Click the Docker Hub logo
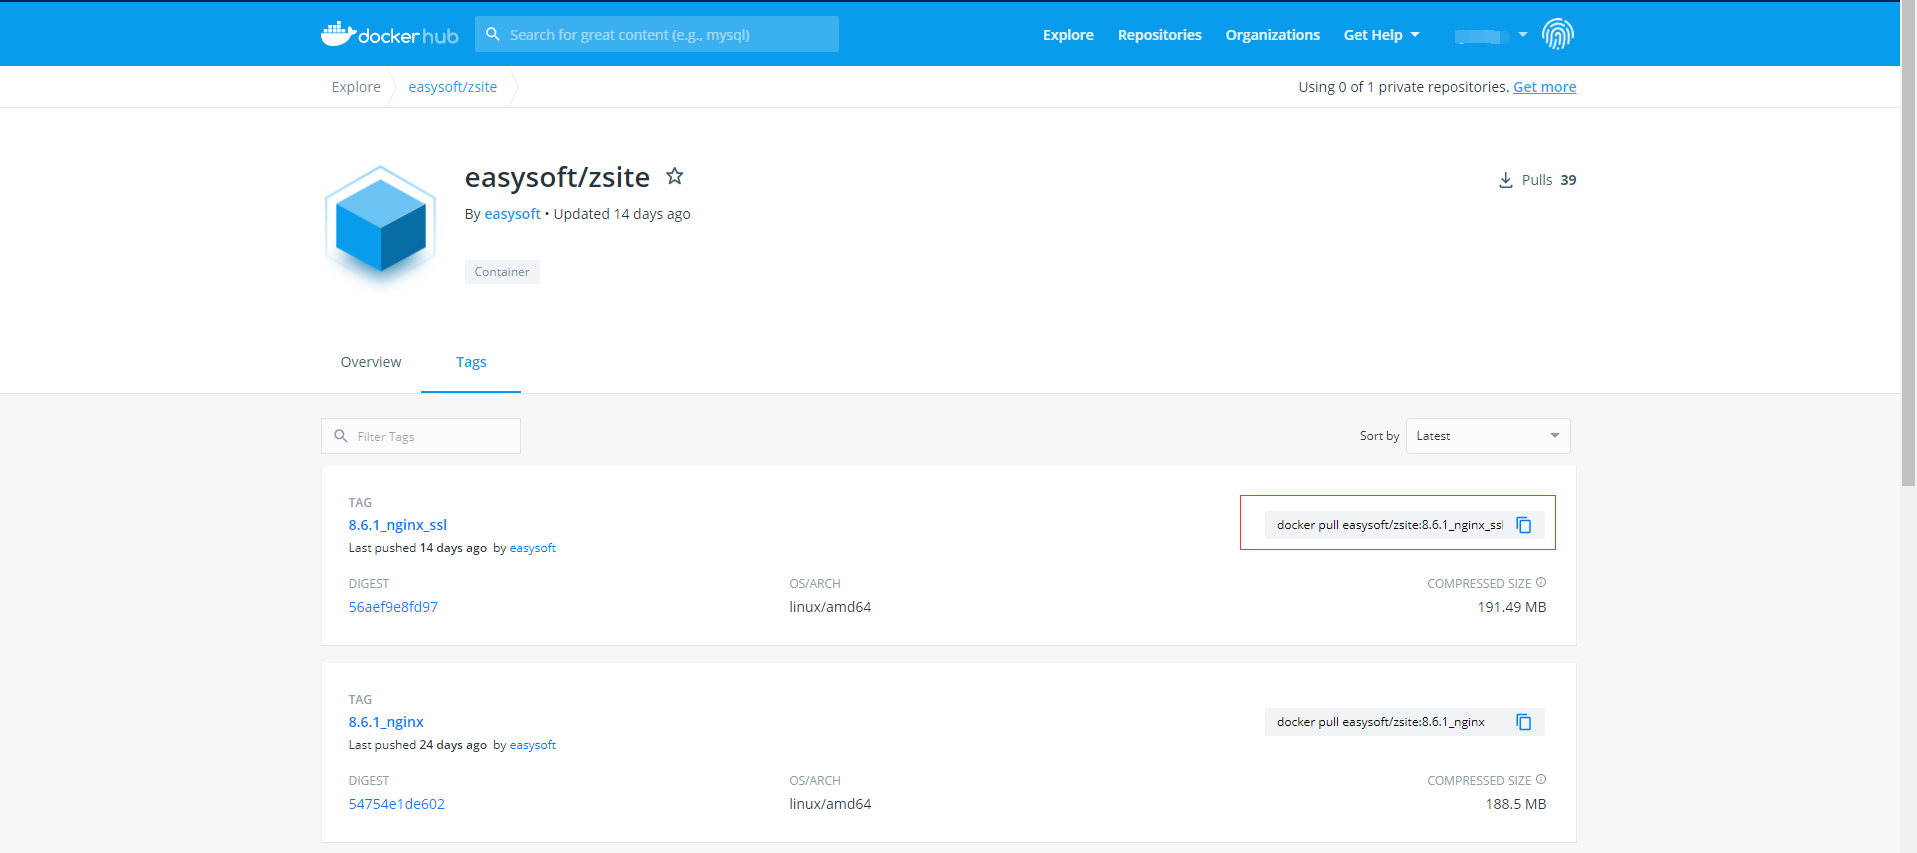Screen dimensions: 1917x853 point(389,35)
